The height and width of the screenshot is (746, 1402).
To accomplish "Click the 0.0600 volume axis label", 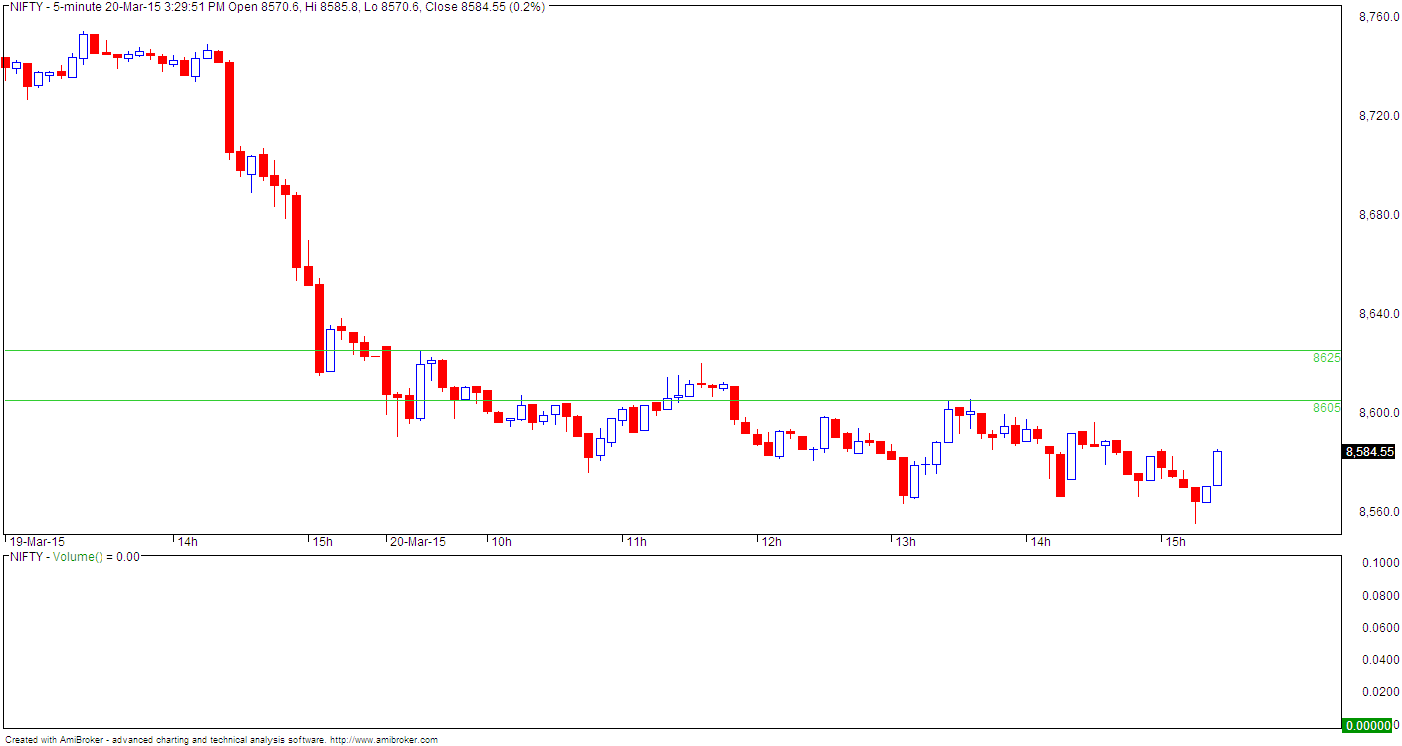I will [1382, 628].
